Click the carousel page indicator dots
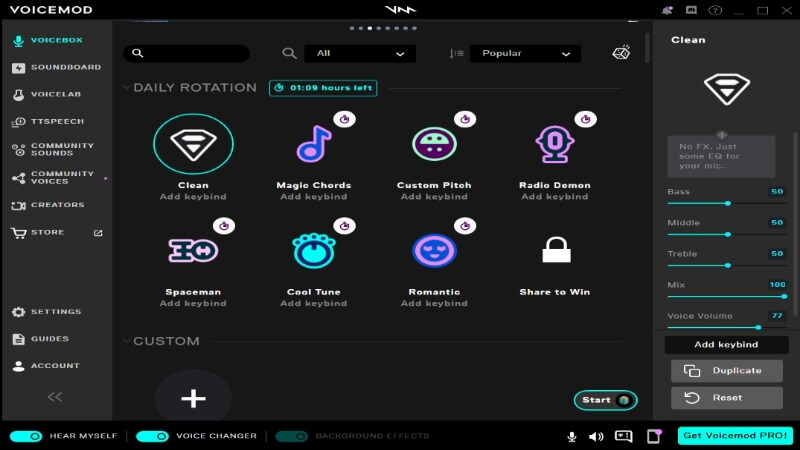 click(383, 28)
